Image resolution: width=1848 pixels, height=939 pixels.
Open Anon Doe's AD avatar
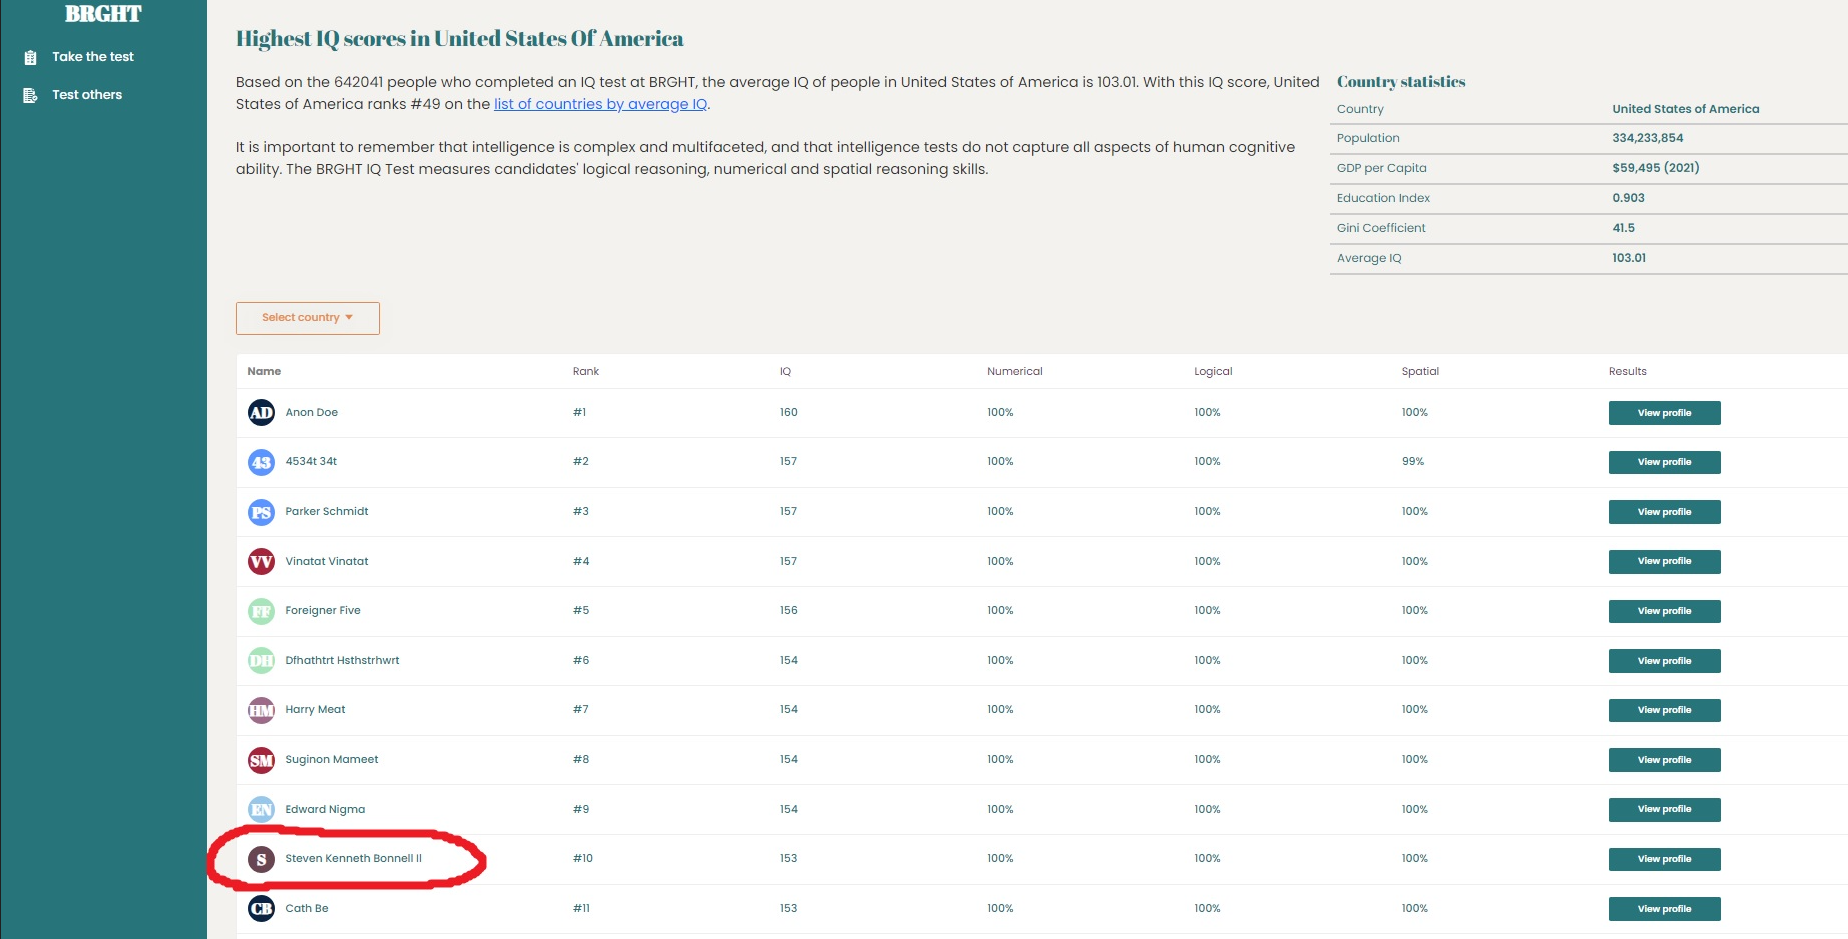coord(261,412)
